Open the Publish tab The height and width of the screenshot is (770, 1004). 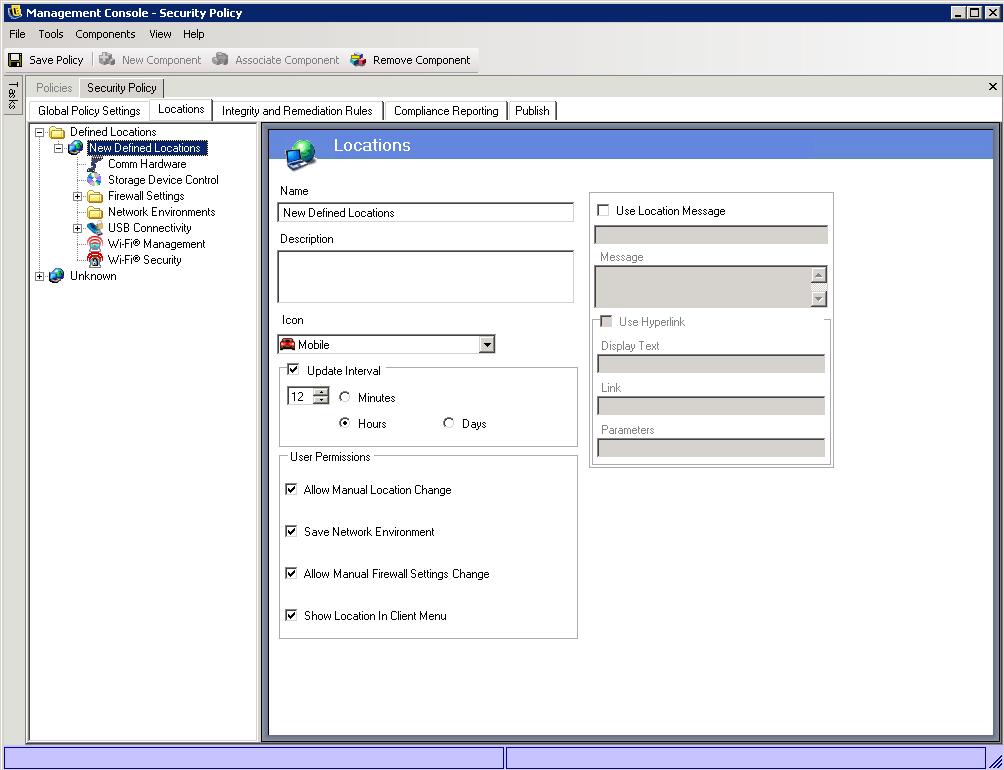(532, 111)
